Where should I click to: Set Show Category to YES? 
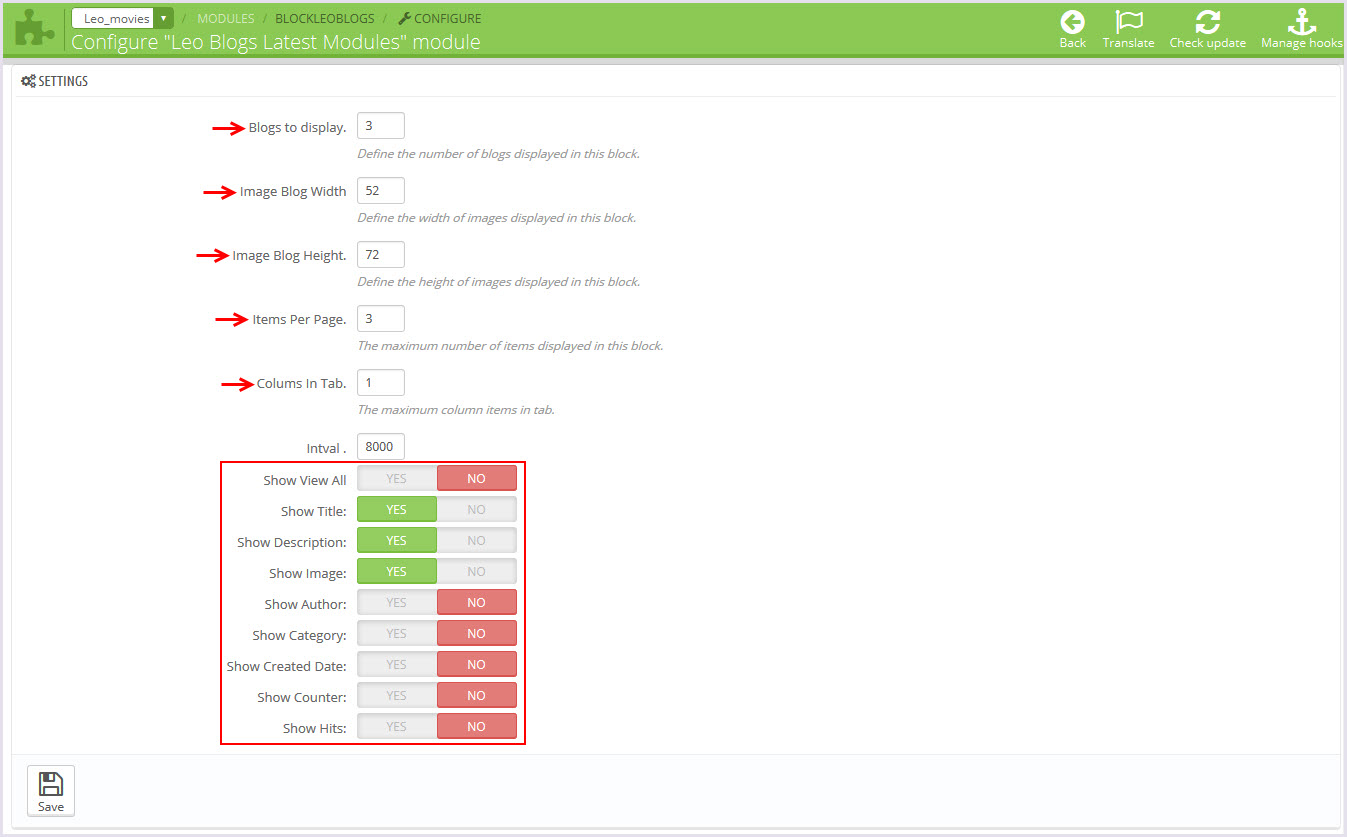point(397,633)
